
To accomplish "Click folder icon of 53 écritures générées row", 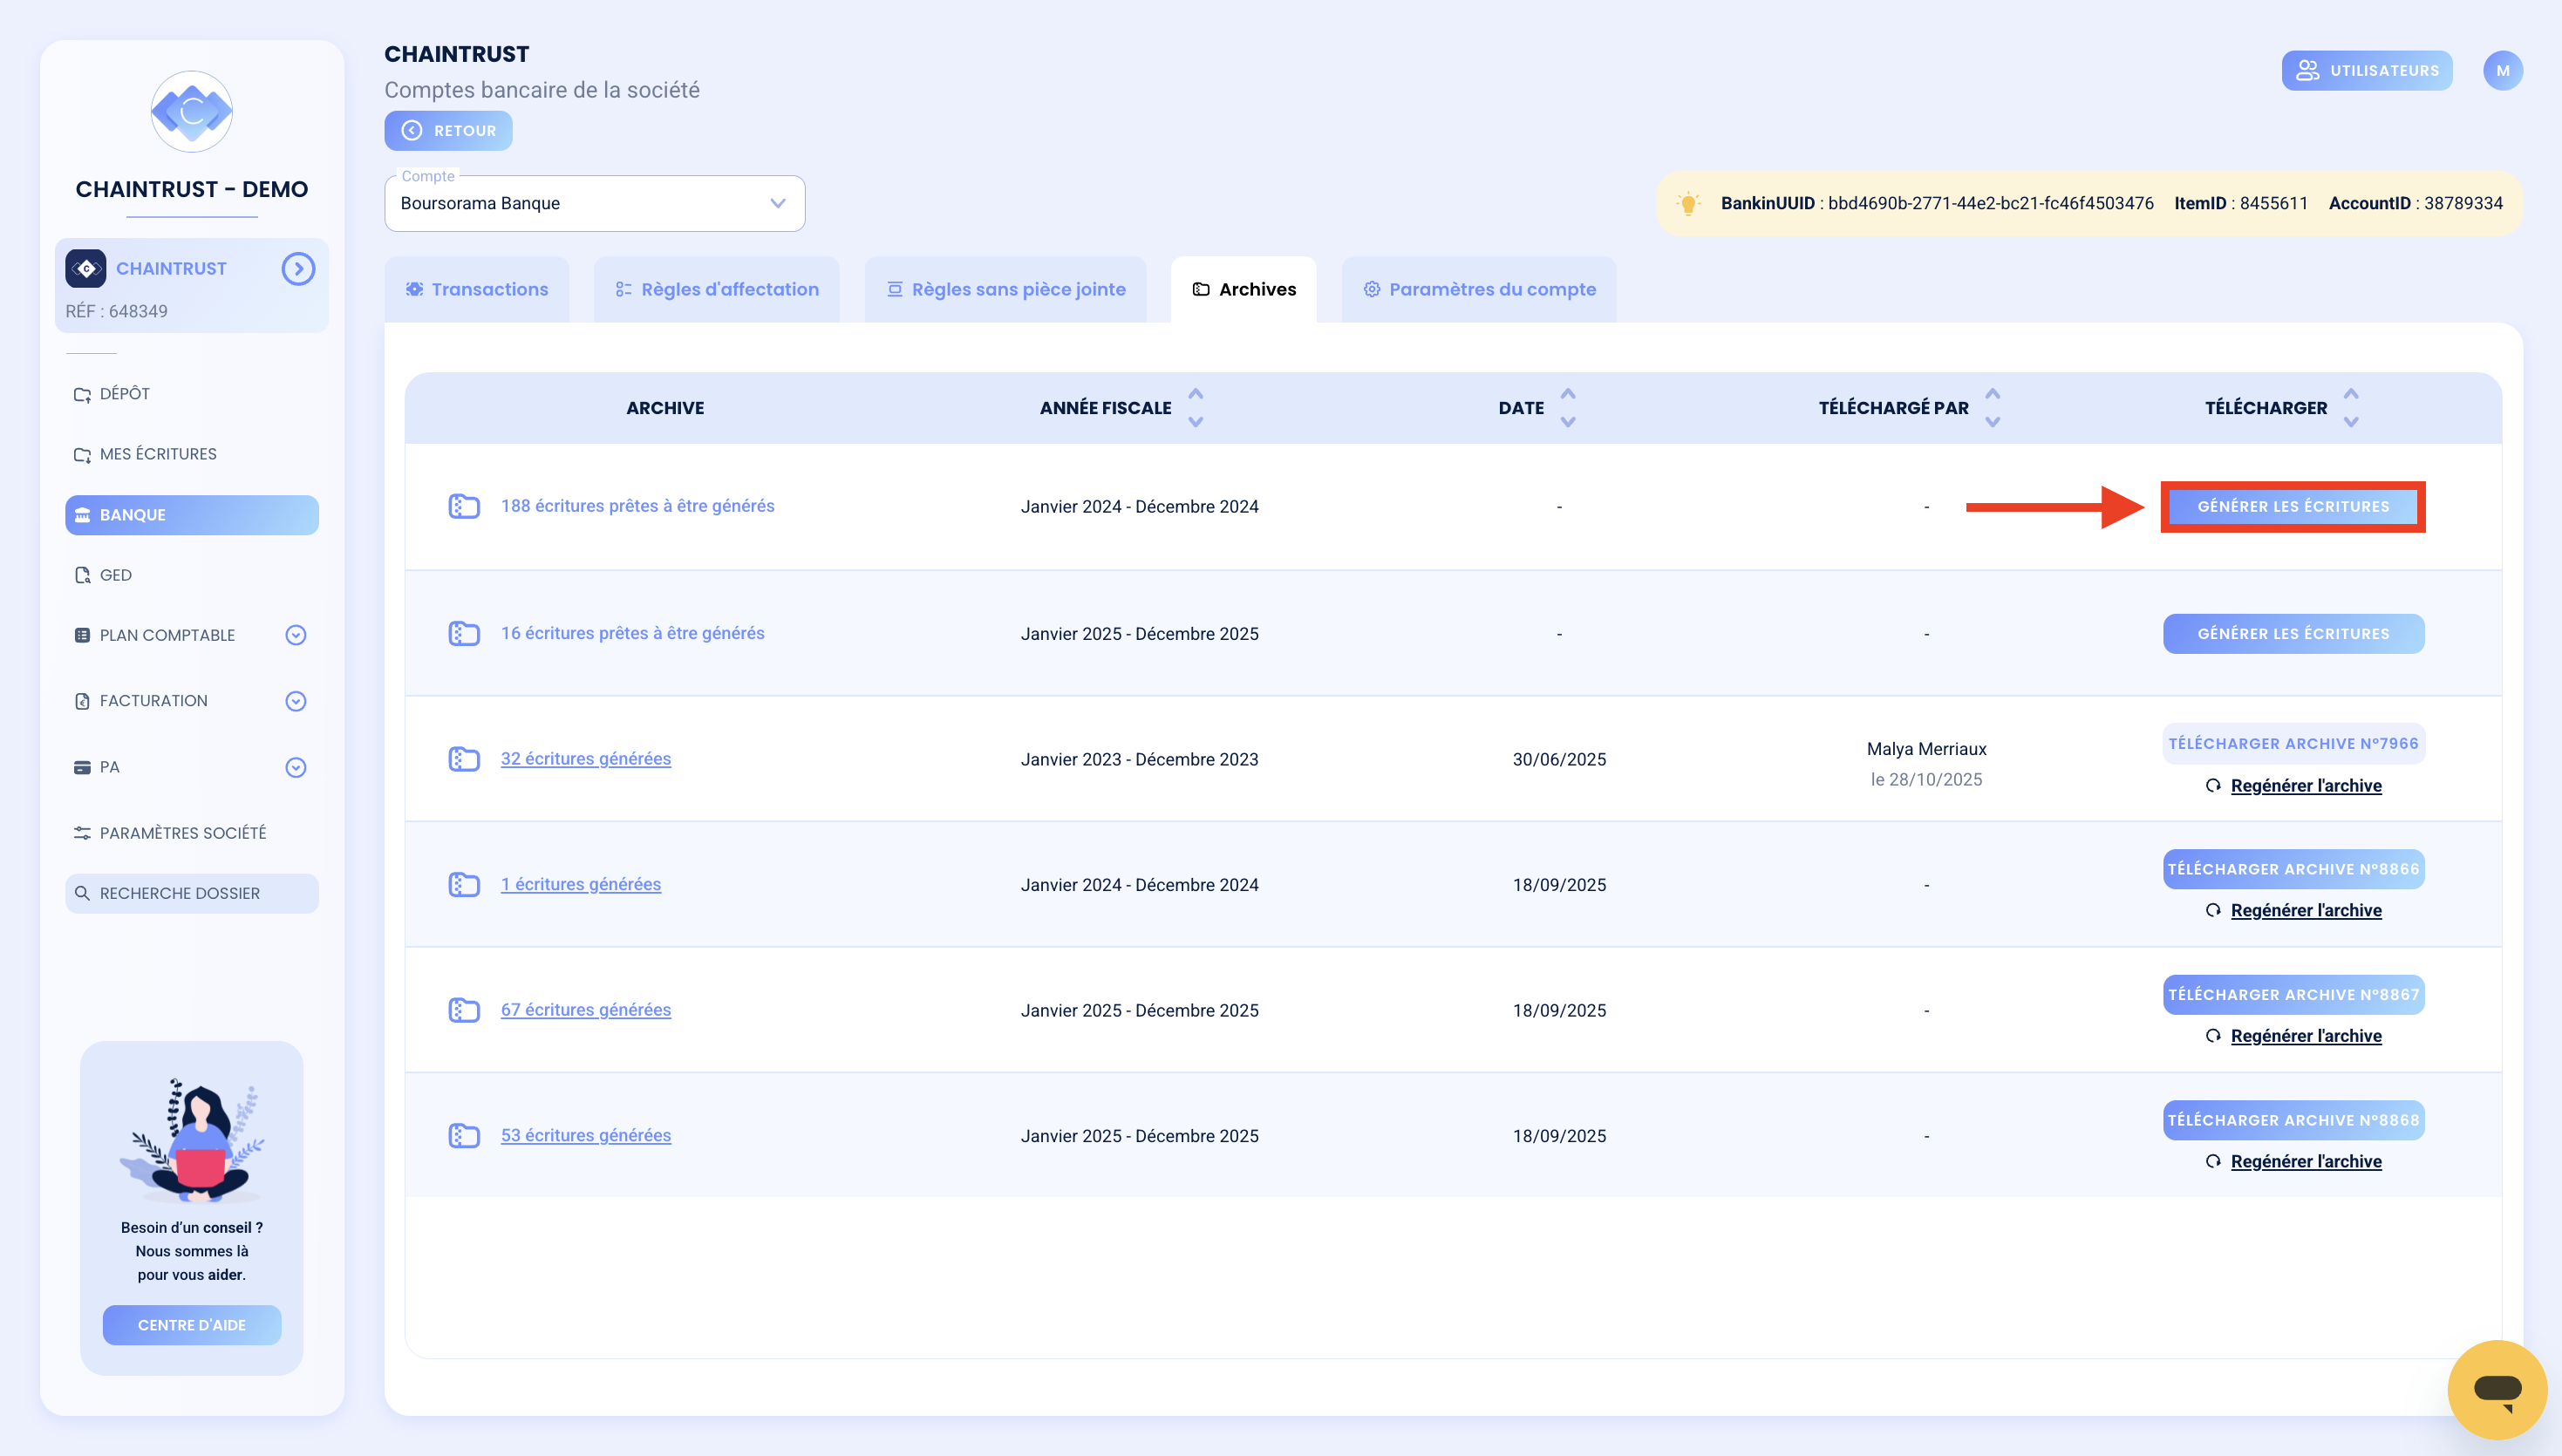I will pyautogui.click(x=464, y=1135).
